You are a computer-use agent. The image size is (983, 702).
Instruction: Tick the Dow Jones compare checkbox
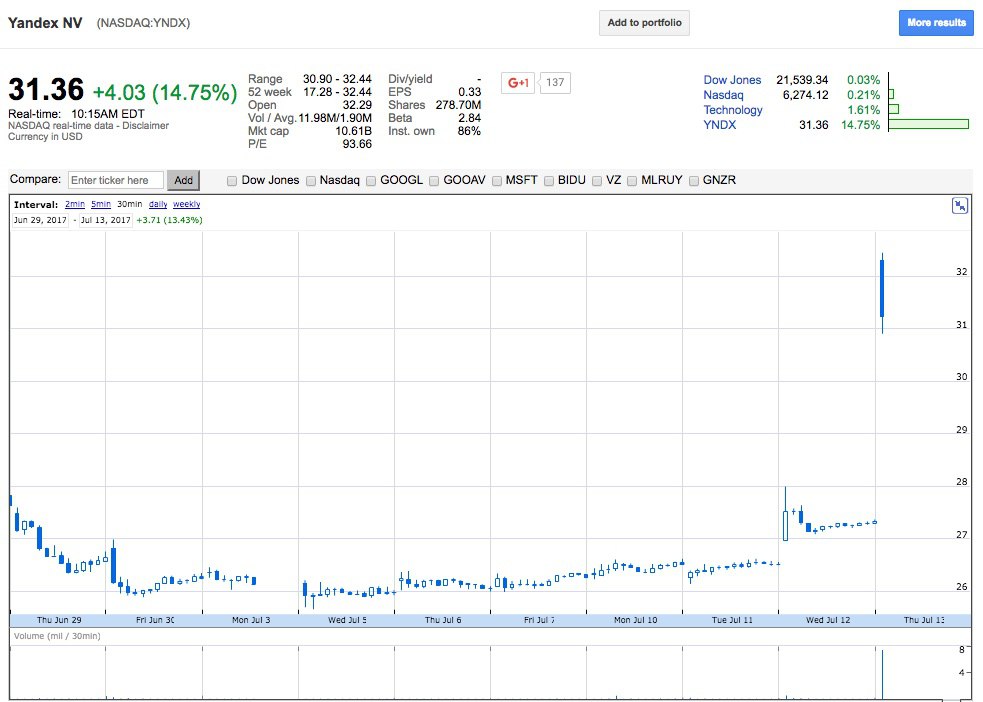[x=232, y=181]
